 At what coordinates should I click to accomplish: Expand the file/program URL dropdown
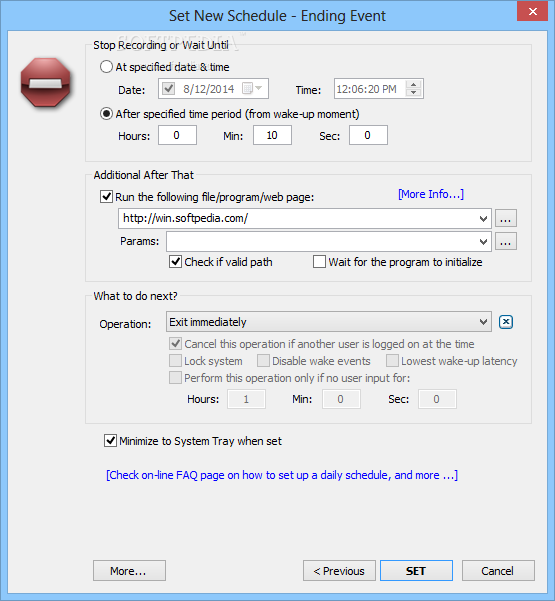[483, 218]
